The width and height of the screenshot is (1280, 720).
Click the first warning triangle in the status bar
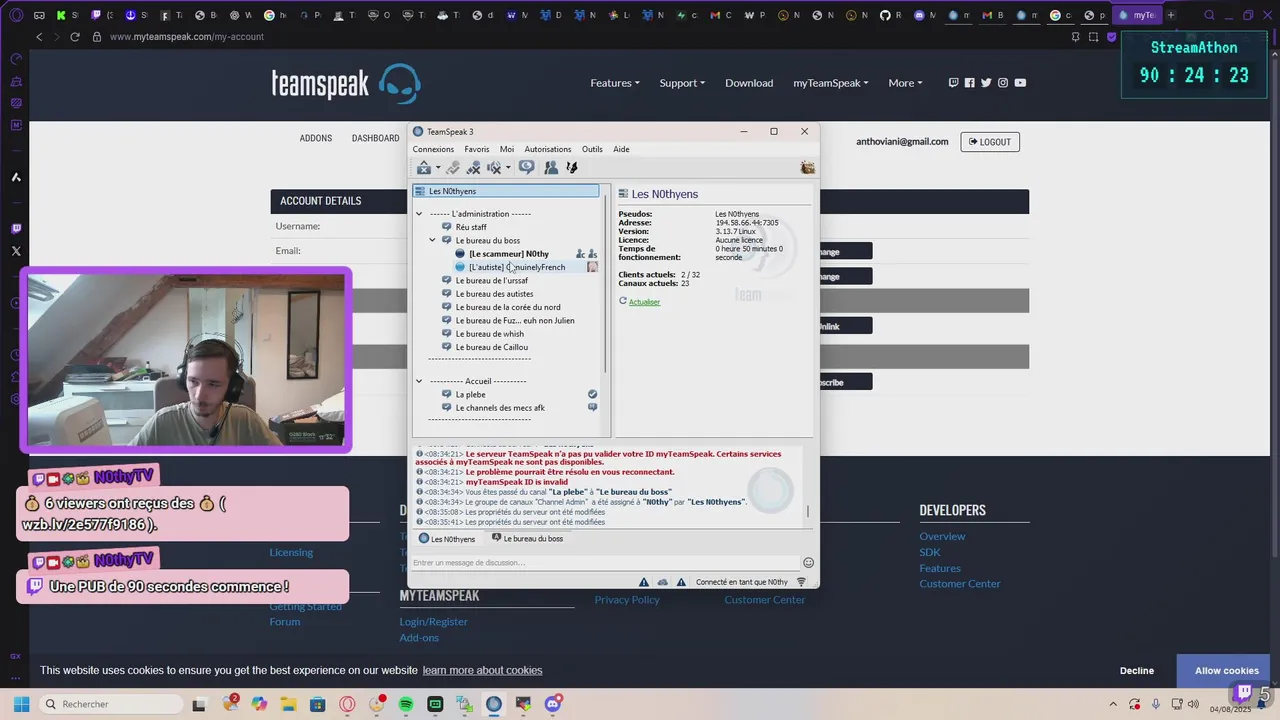(x=644, y=582)
